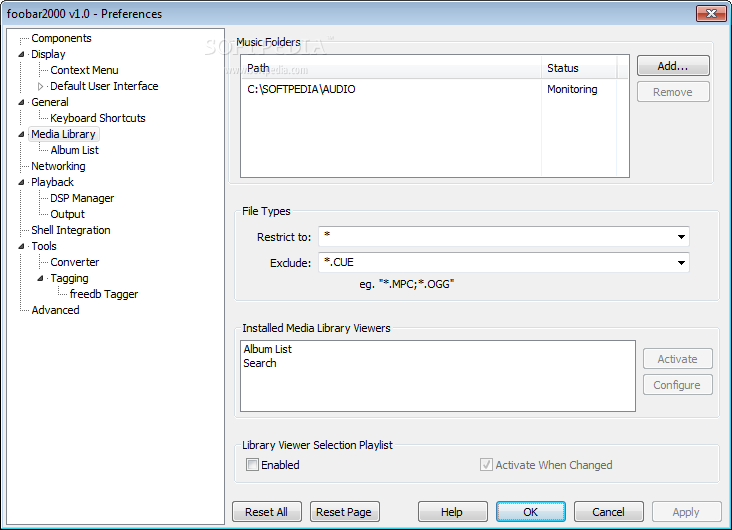Click Add... music folder button
This screenshot has height=530, width=732.
click(x=673, y=66)
